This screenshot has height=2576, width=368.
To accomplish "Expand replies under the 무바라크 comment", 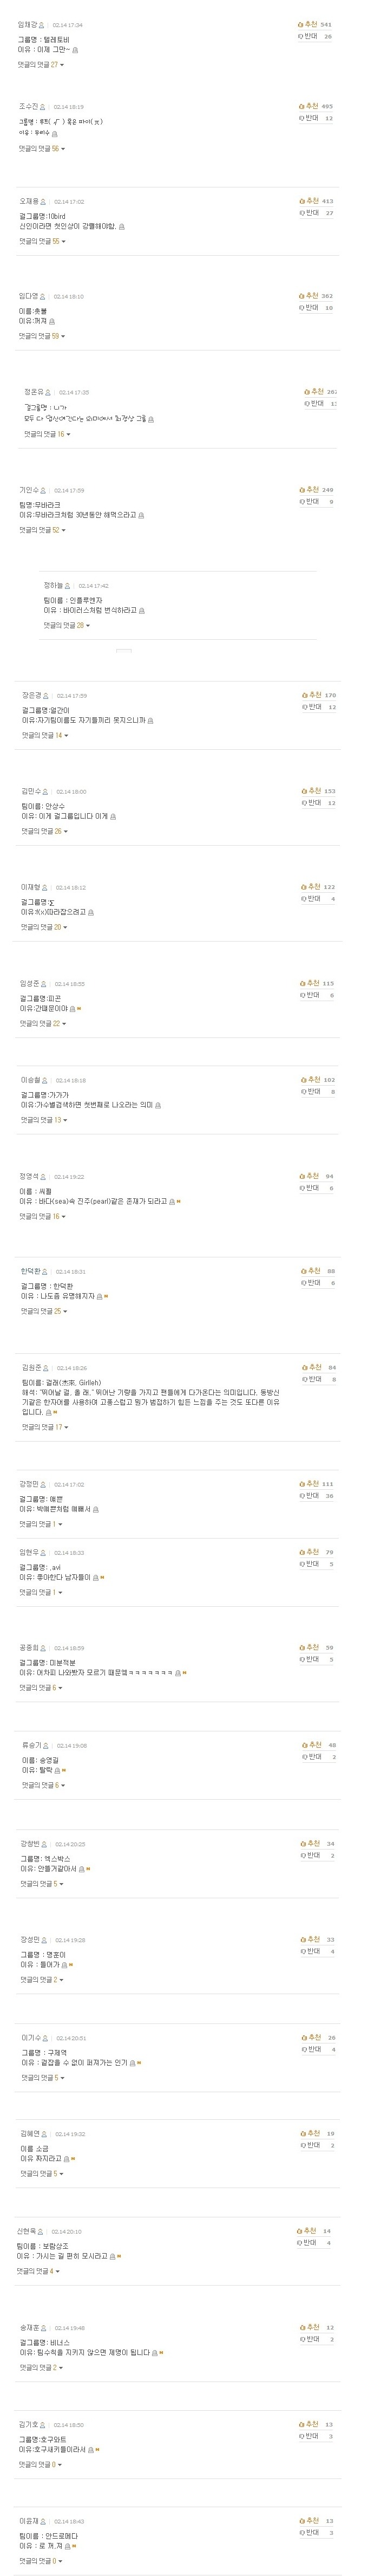I will pyautogui.click(x=41, y=530).
